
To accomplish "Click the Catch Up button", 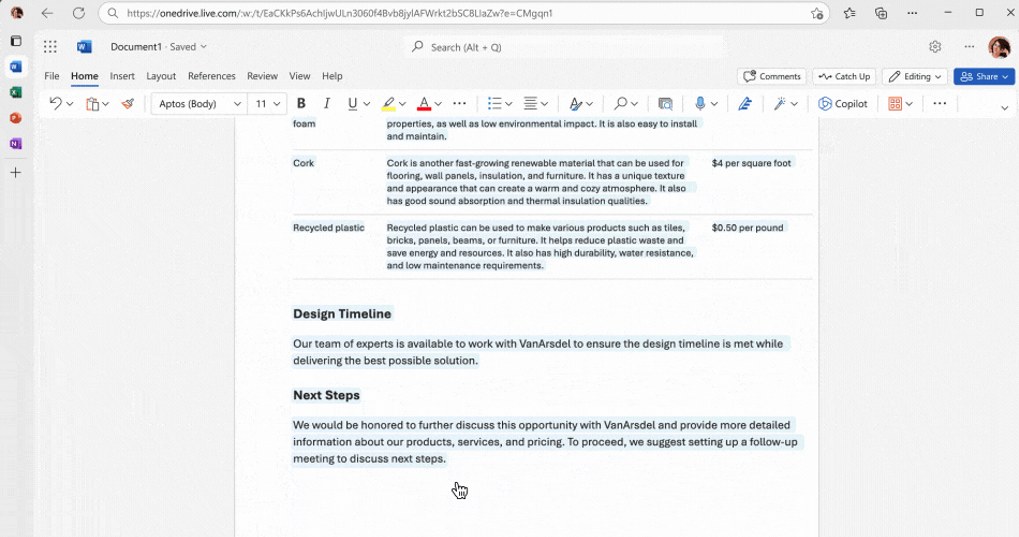I will (844, 76).
